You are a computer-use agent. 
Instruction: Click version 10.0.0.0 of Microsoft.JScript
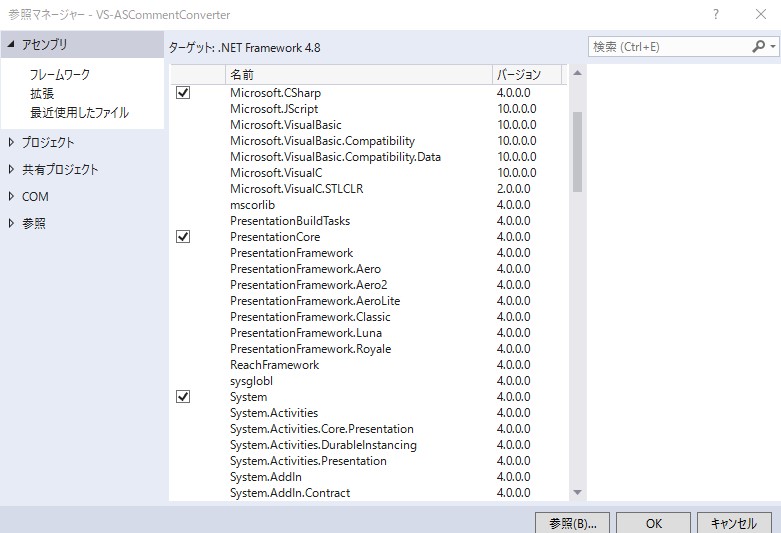click(x=517, y=109)
